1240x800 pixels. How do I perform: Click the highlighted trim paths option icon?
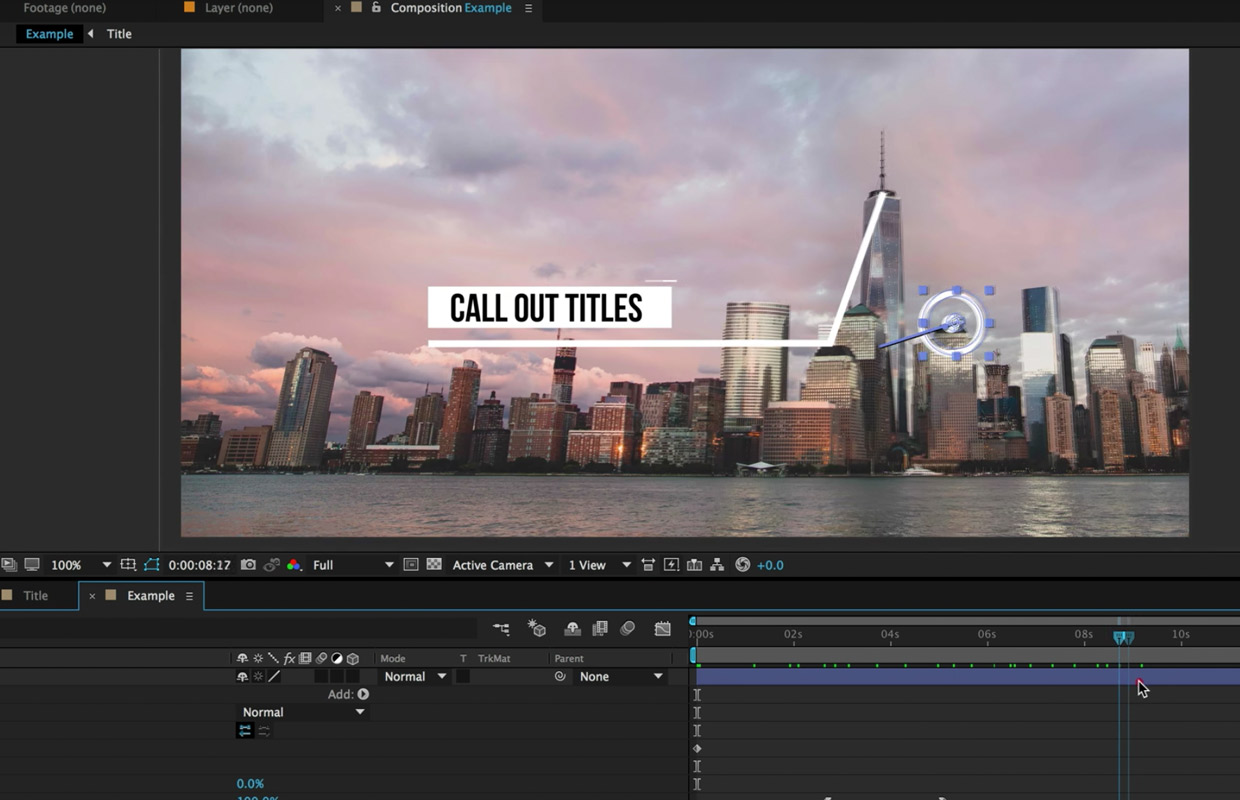(x=245, y=731)
